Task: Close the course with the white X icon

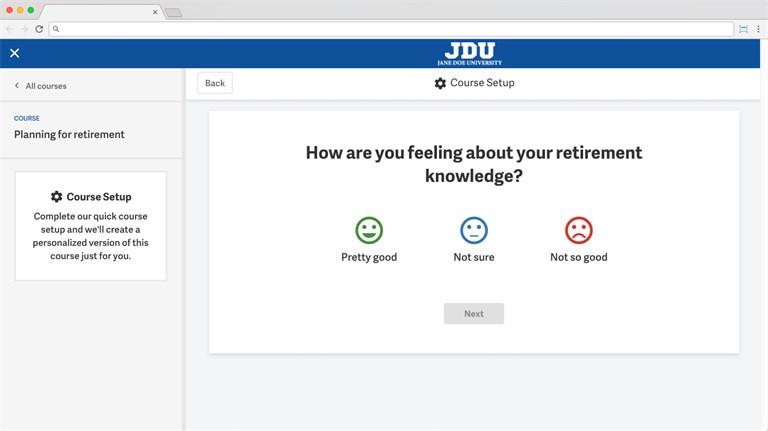Action: (14, 53)
